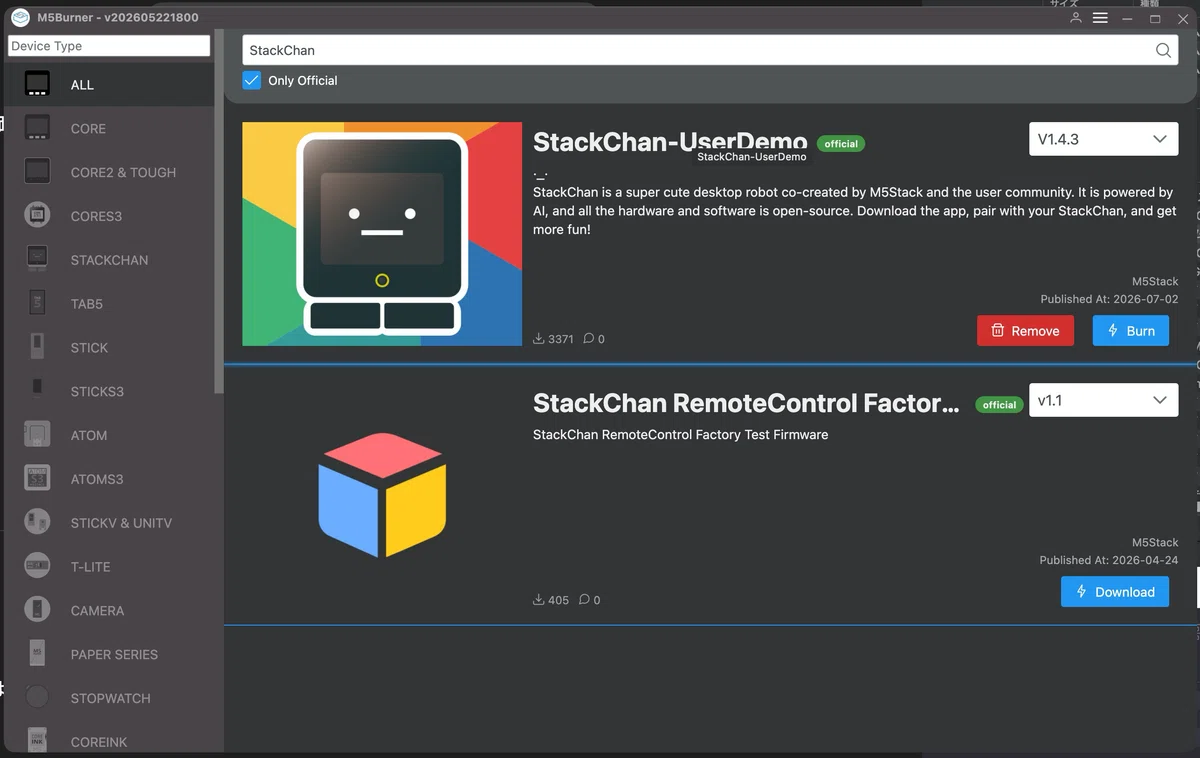Click the RemoteControl Factory Test Firmware description
Viewport: 1200px width, 758px height.
(x=680, y=434)
